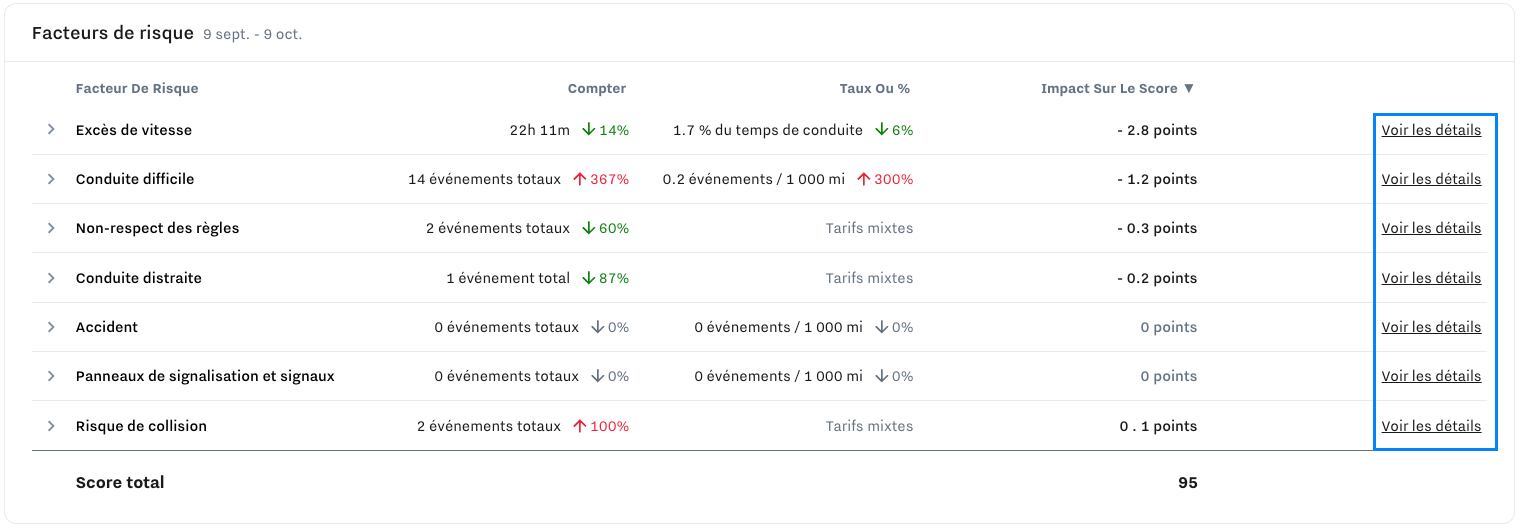Viewport: 1520px width, 529px height.
Task: Select the Excès de vitesse label
Action: (134, 130)
